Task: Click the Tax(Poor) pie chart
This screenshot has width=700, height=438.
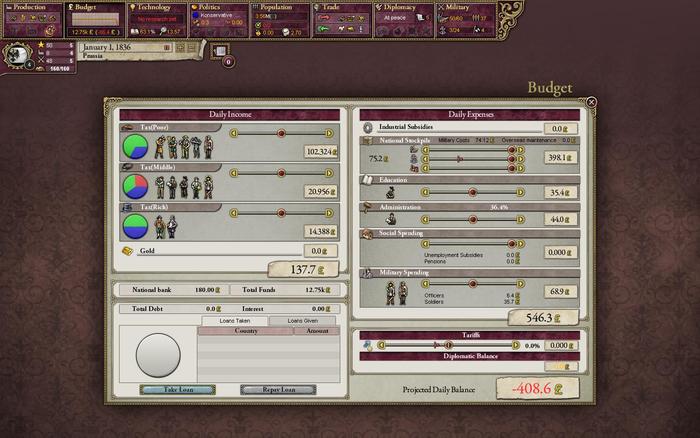Action: click(135, 147)
